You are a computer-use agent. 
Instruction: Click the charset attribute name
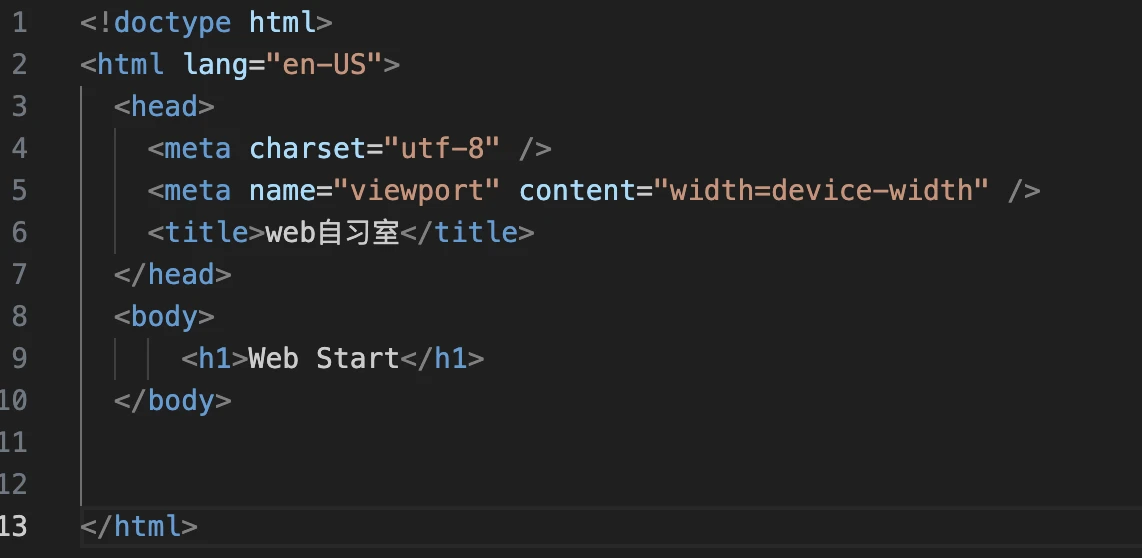pyautogui.click(x=307, y=149)
